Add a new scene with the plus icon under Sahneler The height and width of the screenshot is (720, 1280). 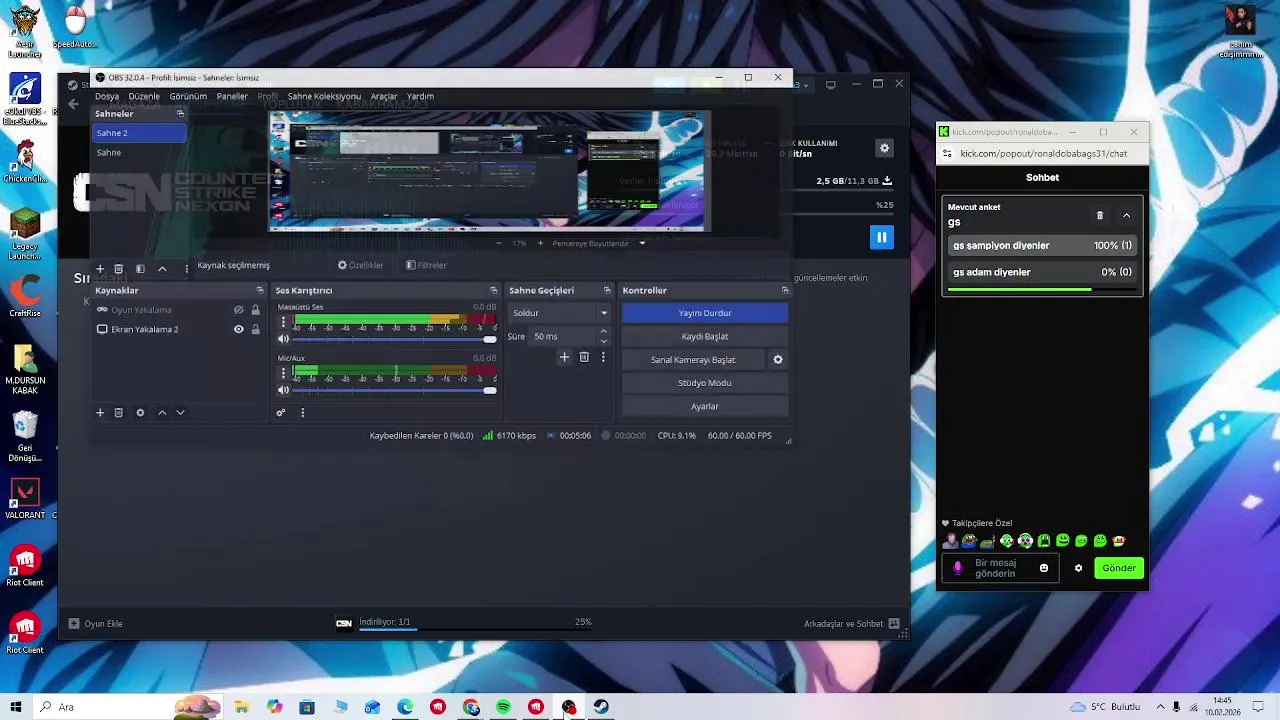pyautogui.click(x=100, y=269)
